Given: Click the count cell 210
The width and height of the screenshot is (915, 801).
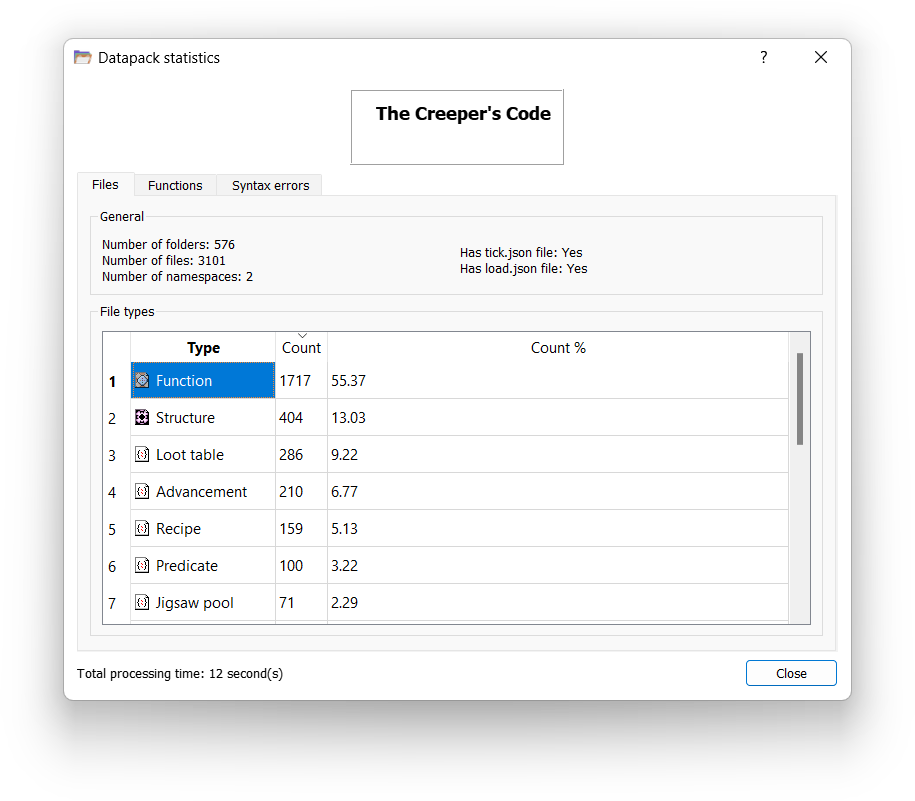Looking at the screenshot, I should (301, 491).
